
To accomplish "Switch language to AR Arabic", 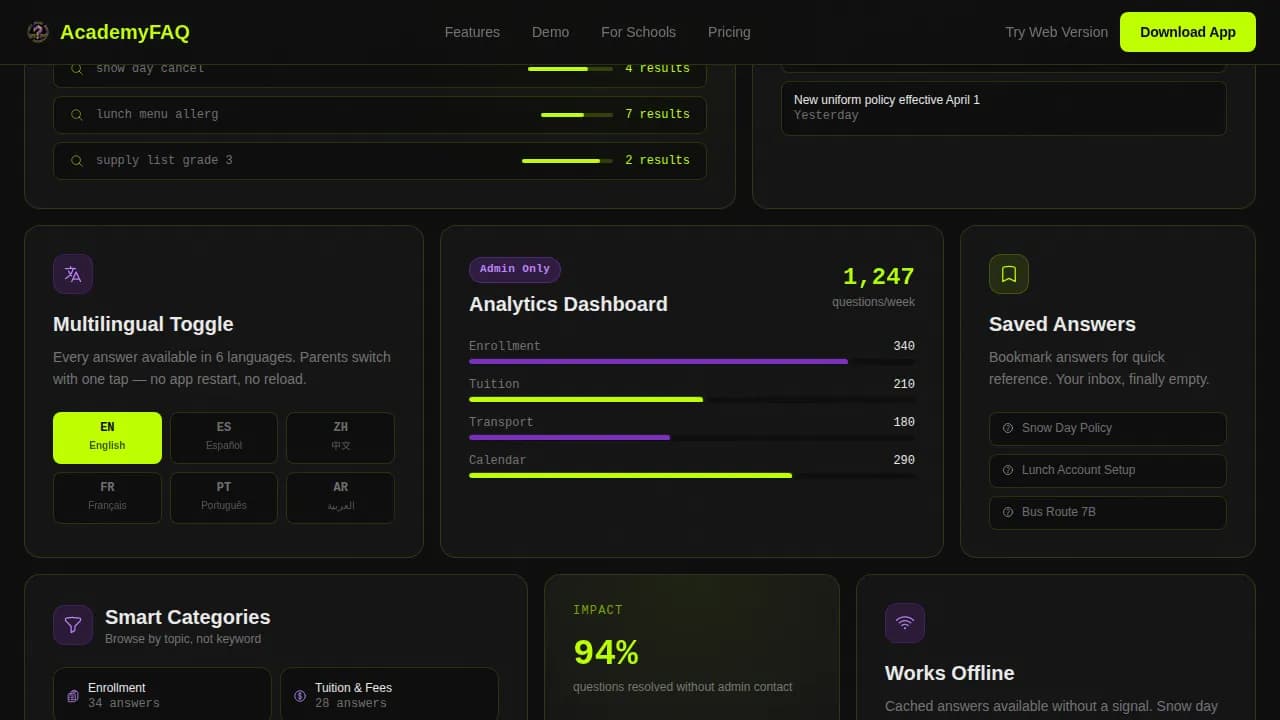I will pyautogui.click(x=341, y=498).
